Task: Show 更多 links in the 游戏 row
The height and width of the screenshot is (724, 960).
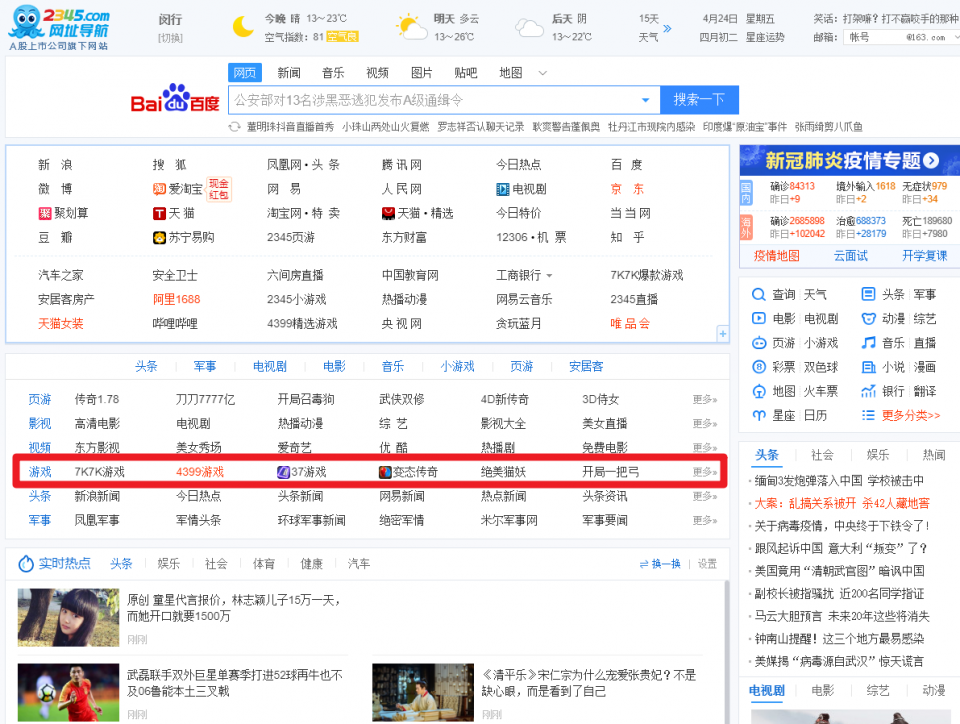Action: pyautogui.click(x=705, y=472)
